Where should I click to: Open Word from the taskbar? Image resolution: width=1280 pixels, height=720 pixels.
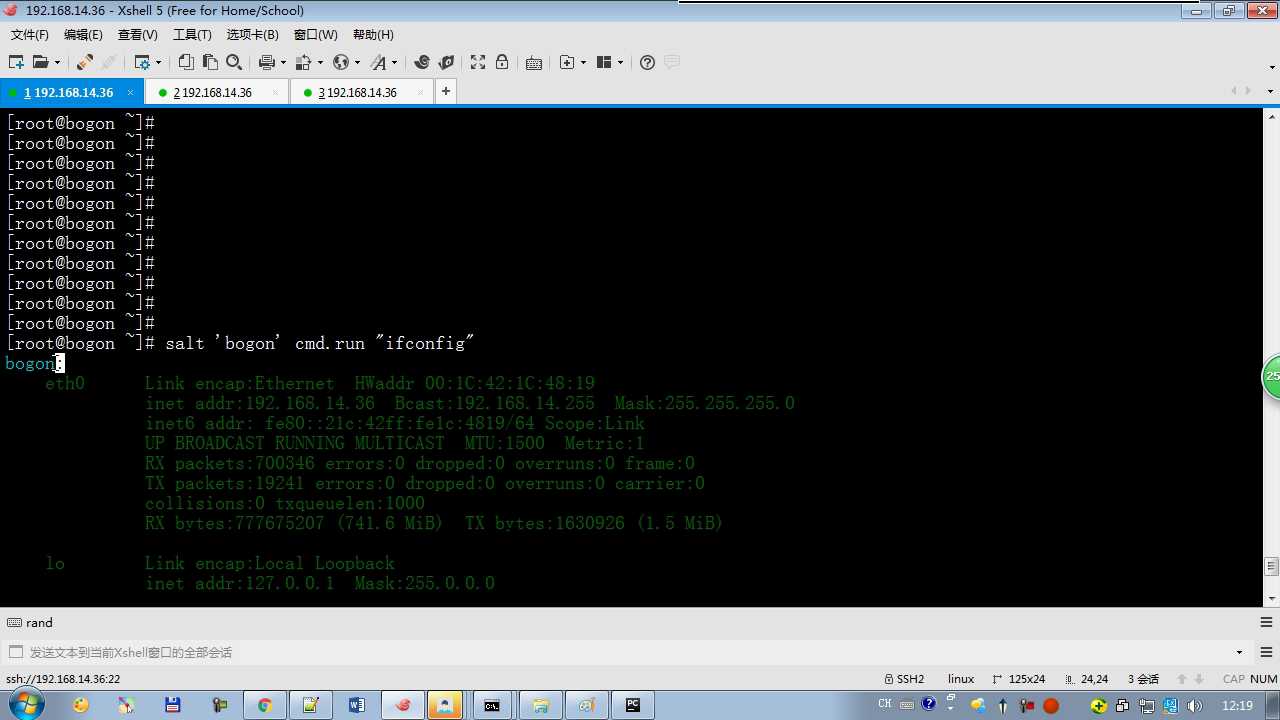(356, 705)
